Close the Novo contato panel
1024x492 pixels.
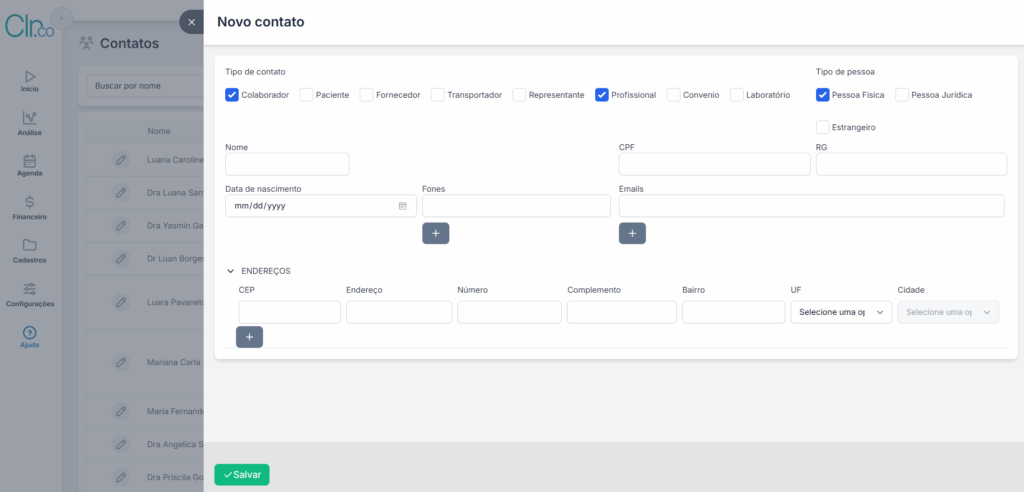click(x=191, y=22)
